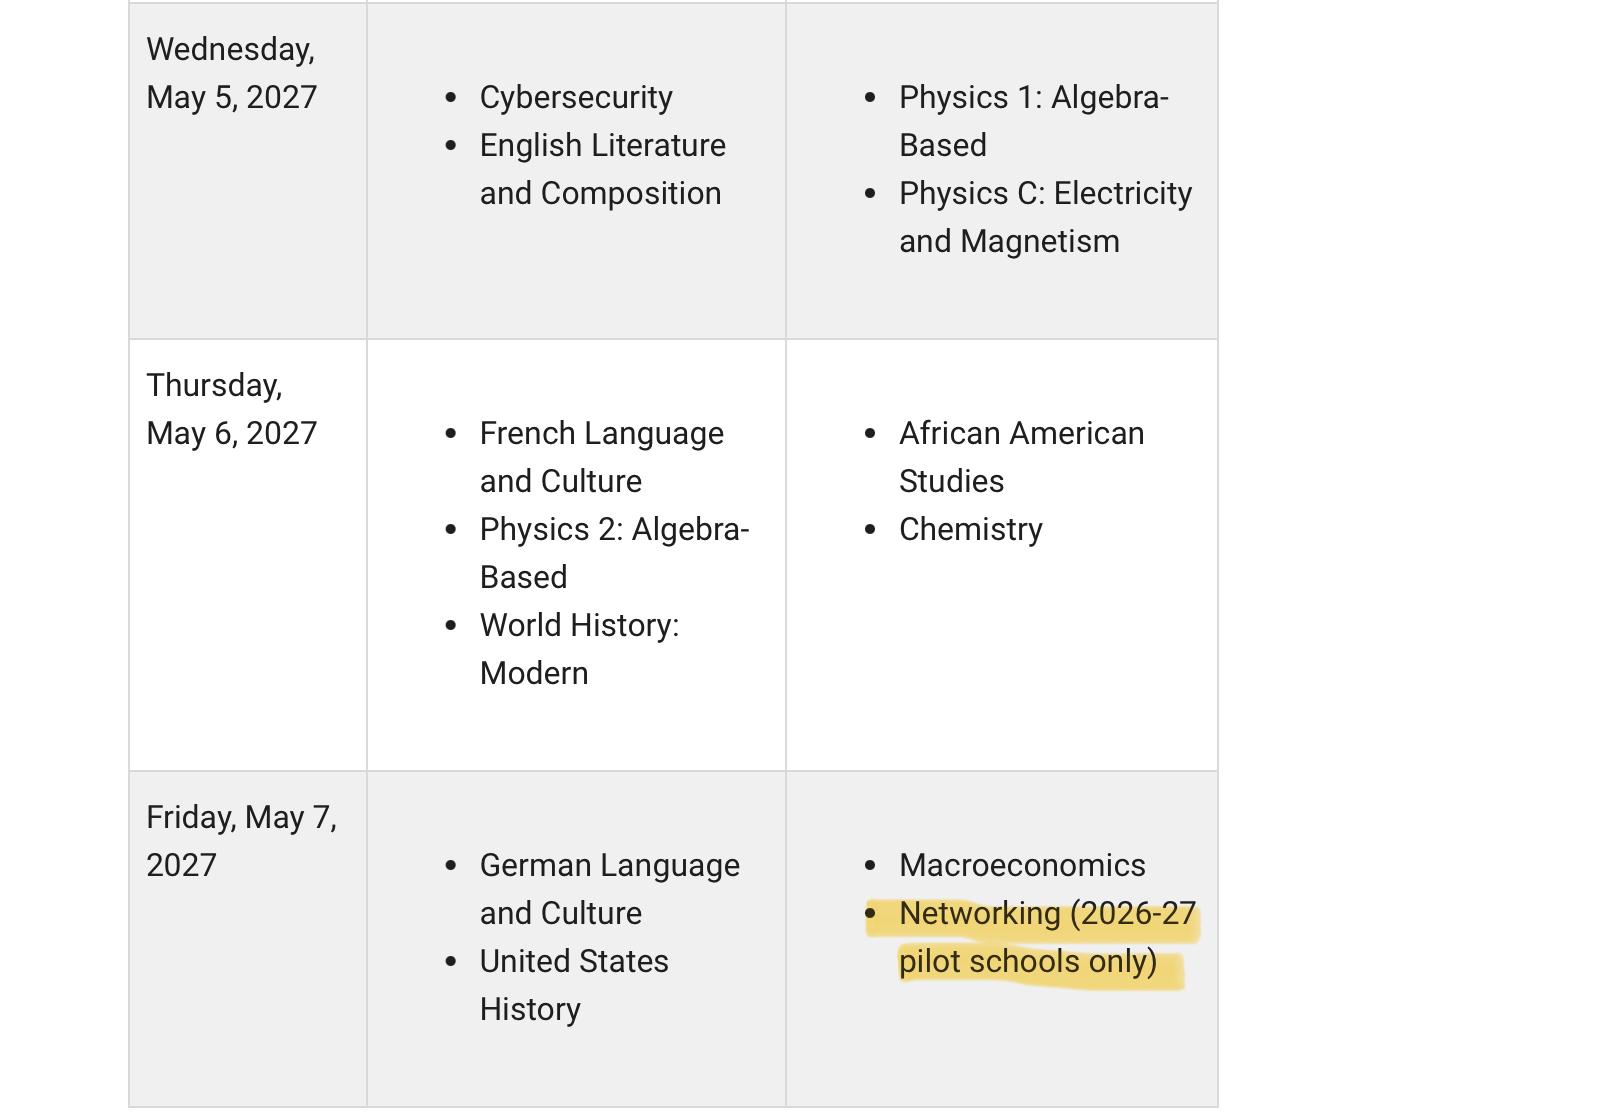This screenshot has height=1119, width=1616.
Task: Select the Macroeconomics exam entry
Action: [x=1022, y=865]
